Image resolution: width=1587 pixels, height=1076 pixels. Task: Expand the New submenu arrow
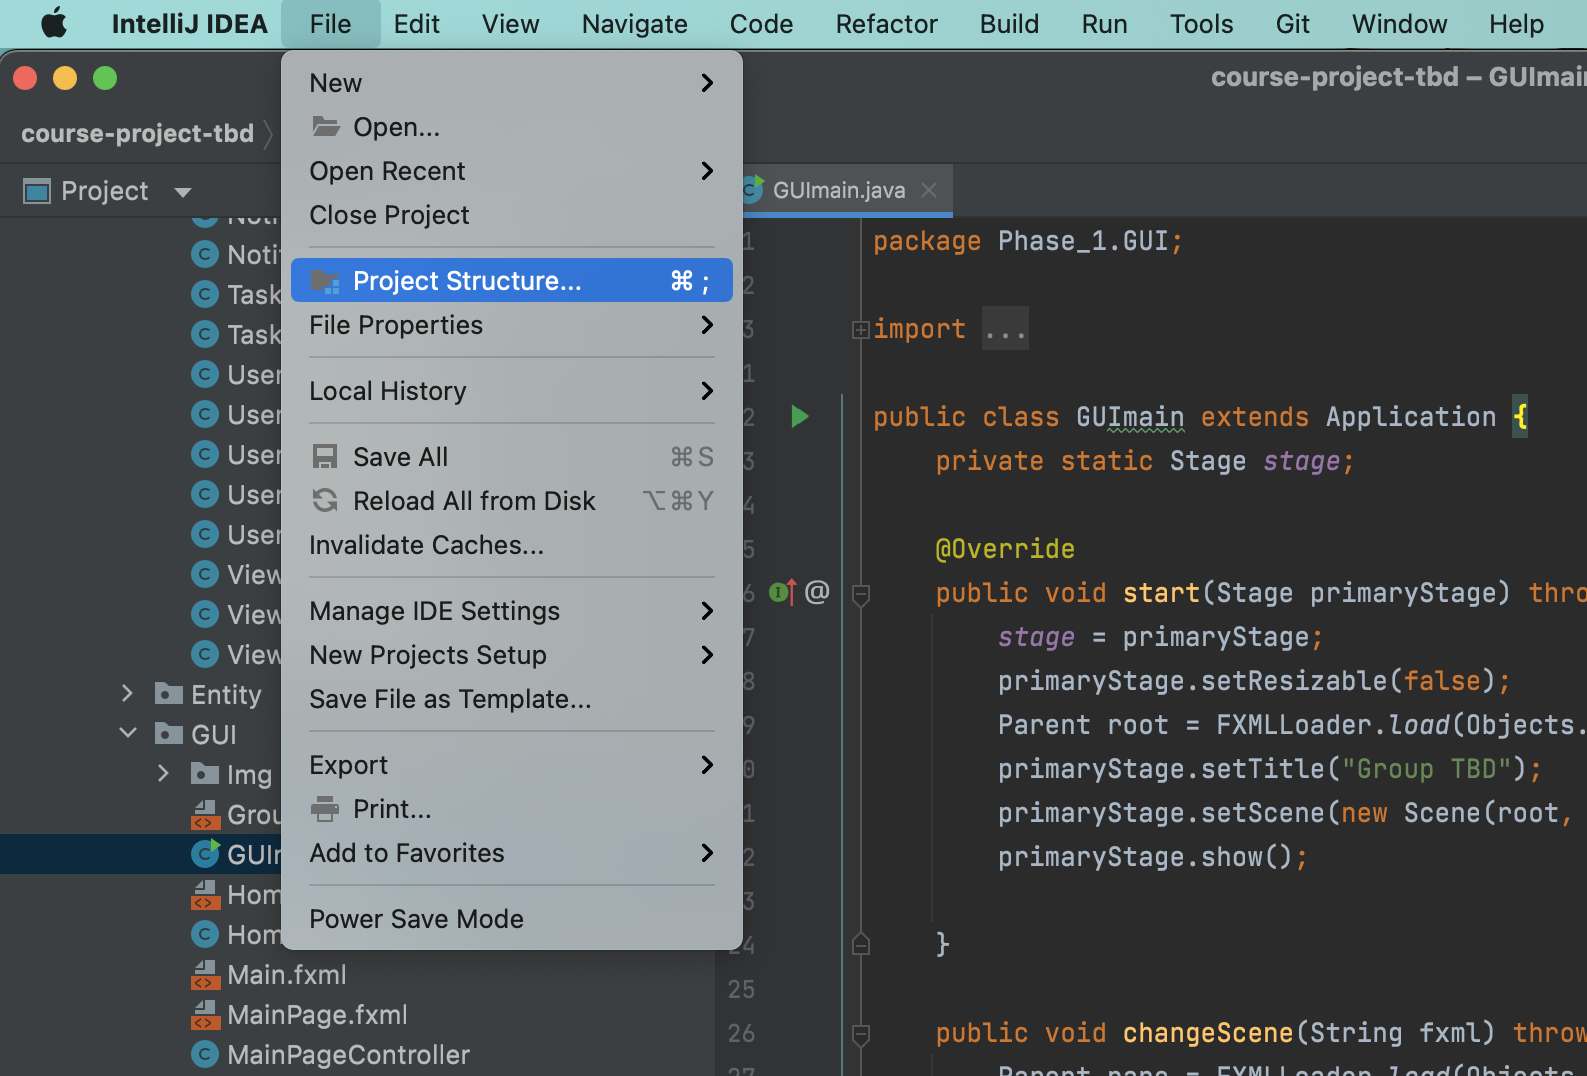(x=707, y=83)
